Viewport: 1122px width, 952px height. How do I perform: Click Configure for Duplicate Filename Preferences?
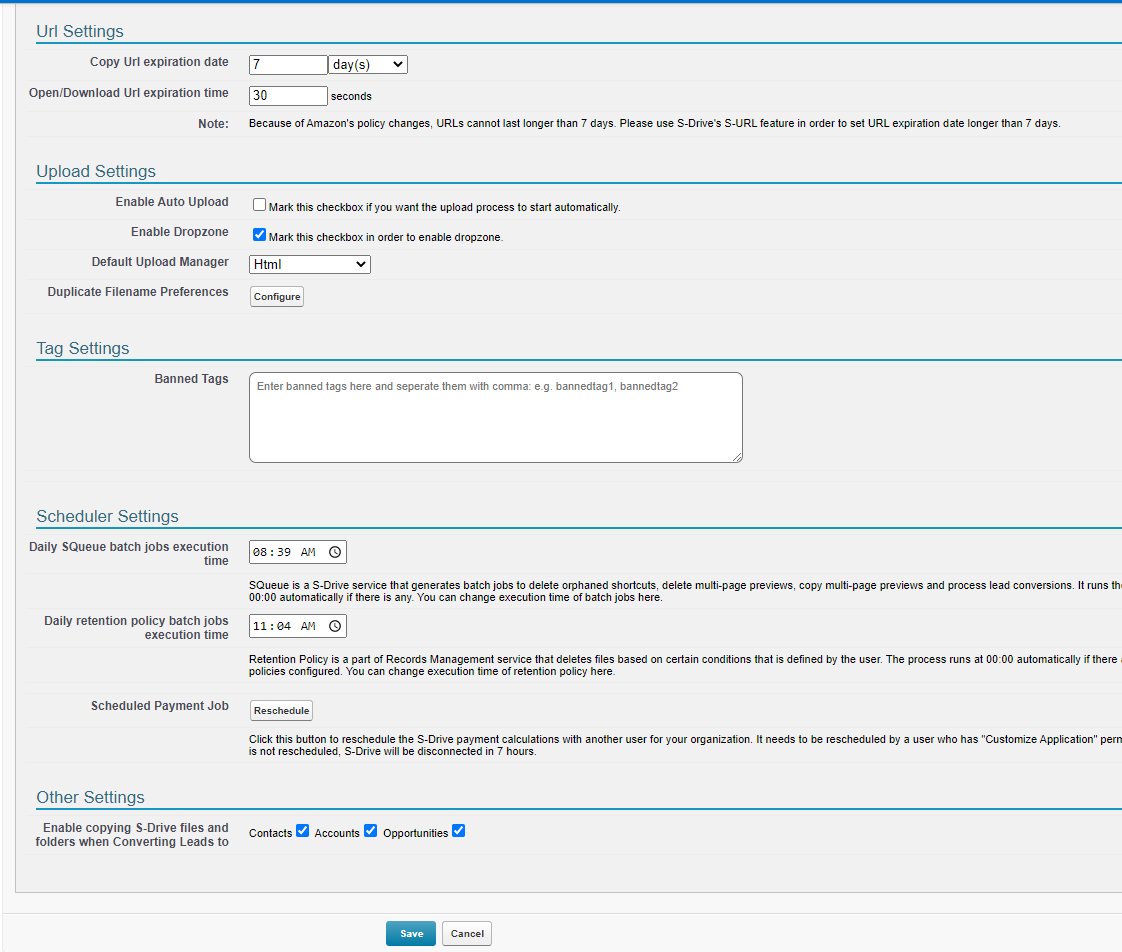(x=277, y=297)
